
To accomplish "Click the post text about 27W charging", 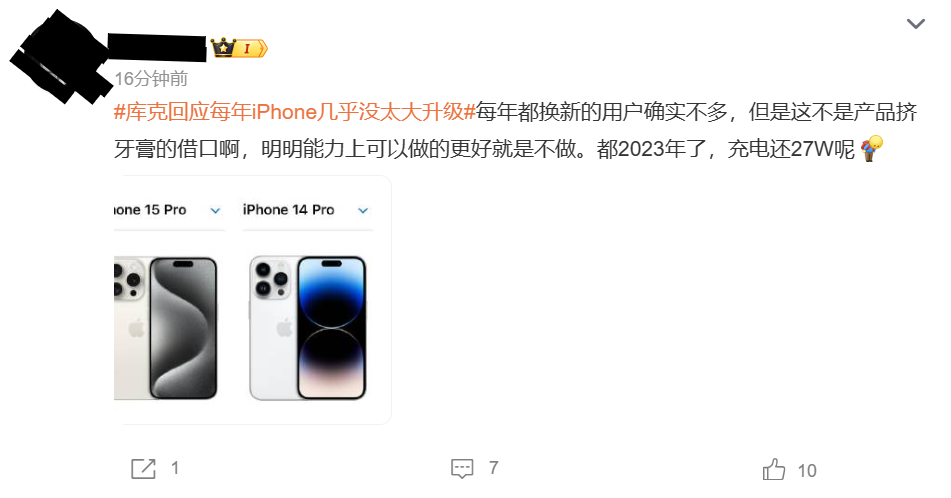I will (516, 130).
